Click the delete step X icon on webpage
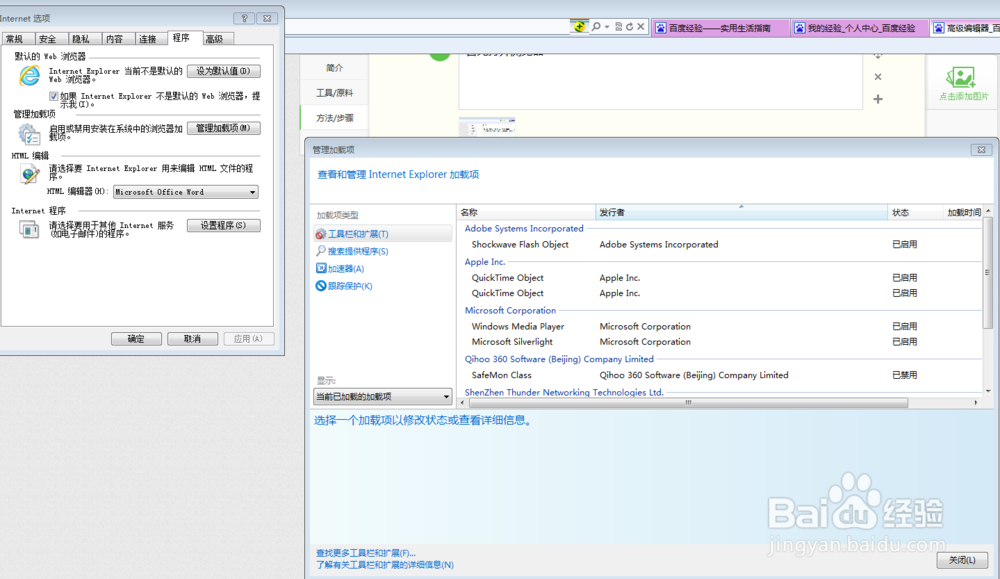Viewport: 1000px width, 579px height. point(878,77)
